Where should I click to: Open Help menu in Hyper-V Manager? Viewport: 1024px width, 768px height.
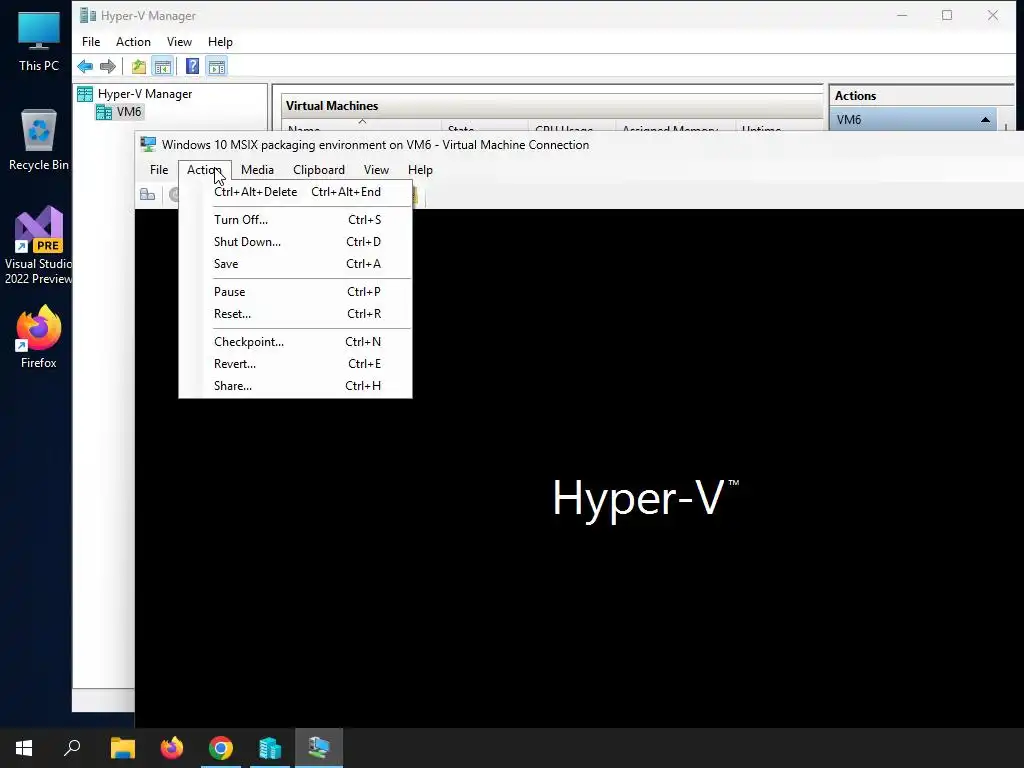click(x=220, y=42)
